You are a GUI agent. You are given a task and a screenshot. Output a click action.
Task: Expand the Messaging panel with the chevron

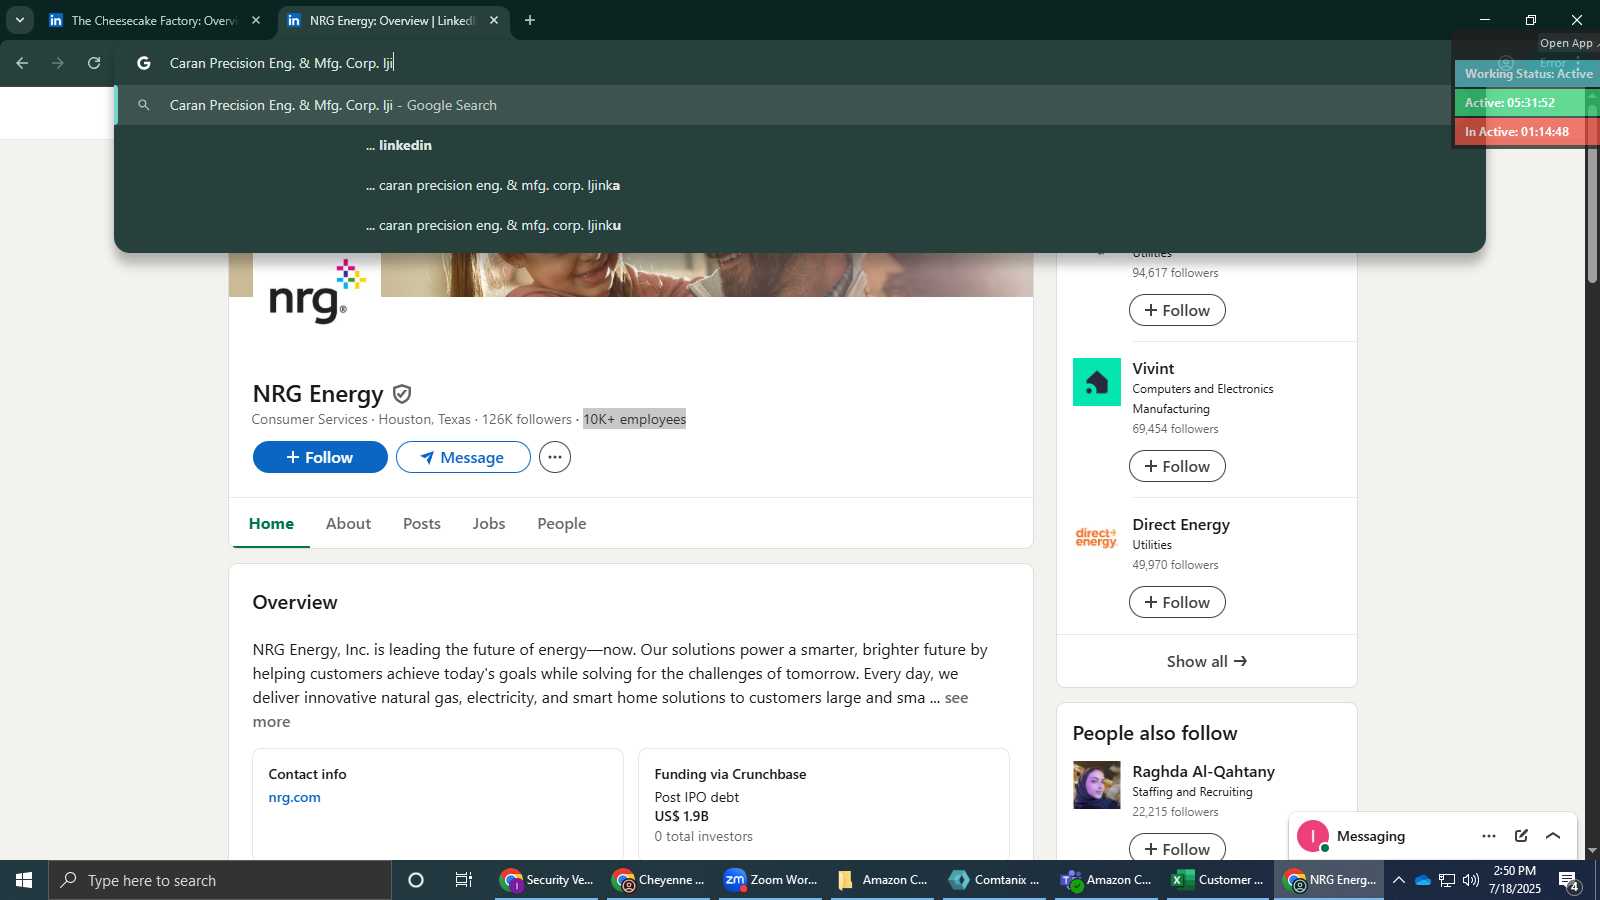coord(1553,836)
